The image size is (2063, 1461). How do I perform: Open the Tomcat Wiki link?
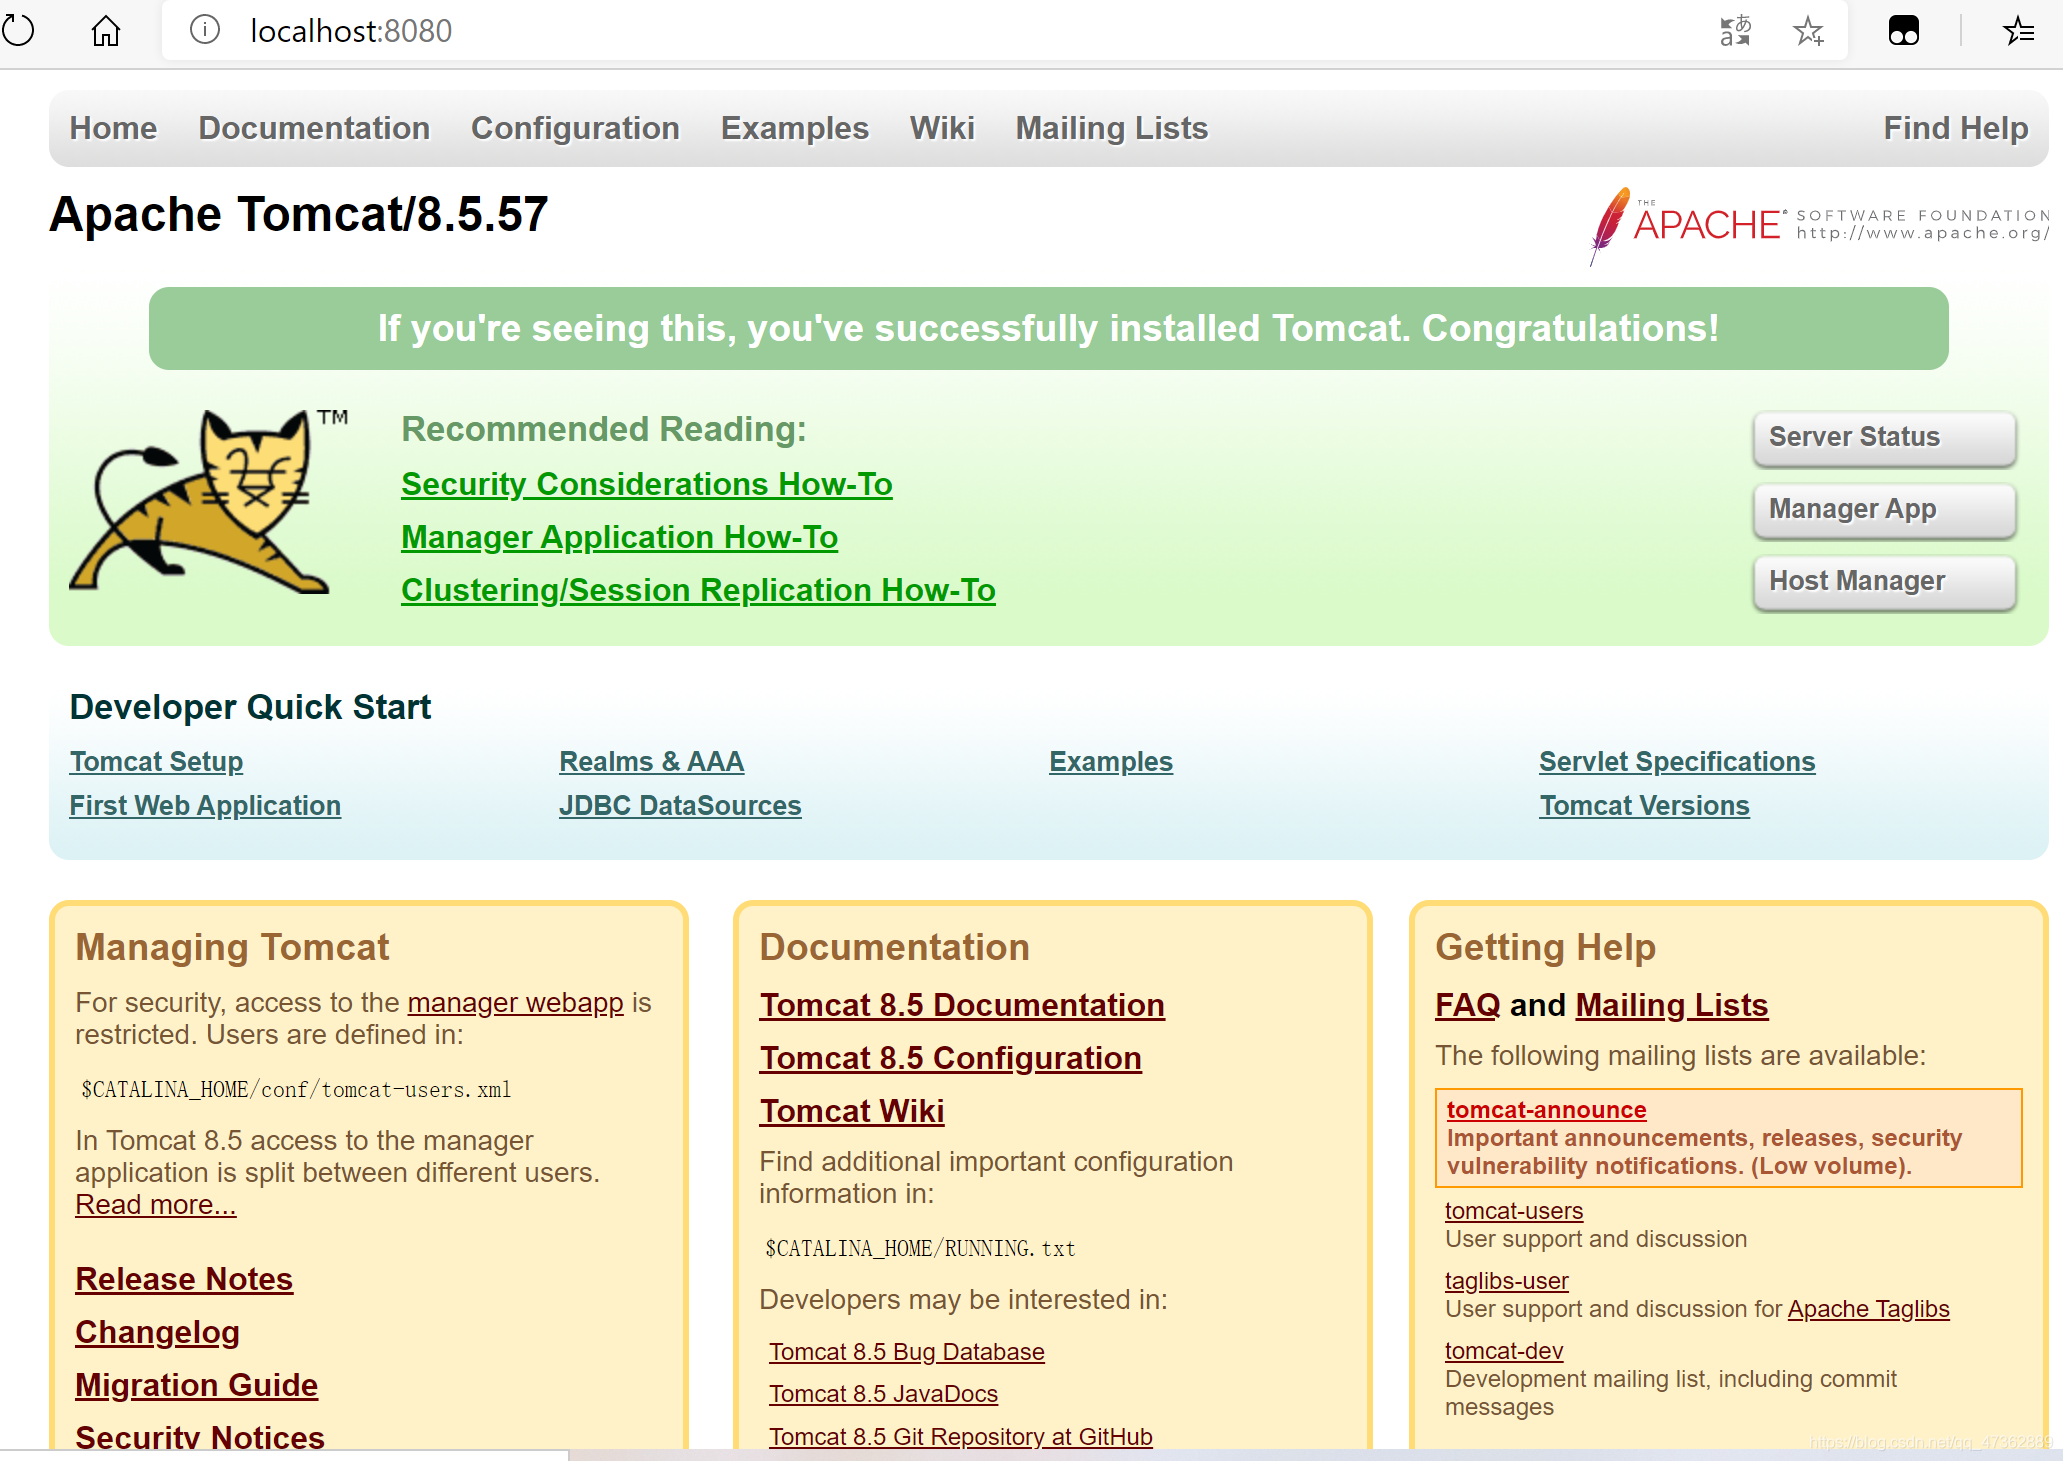coord(852,1111)
